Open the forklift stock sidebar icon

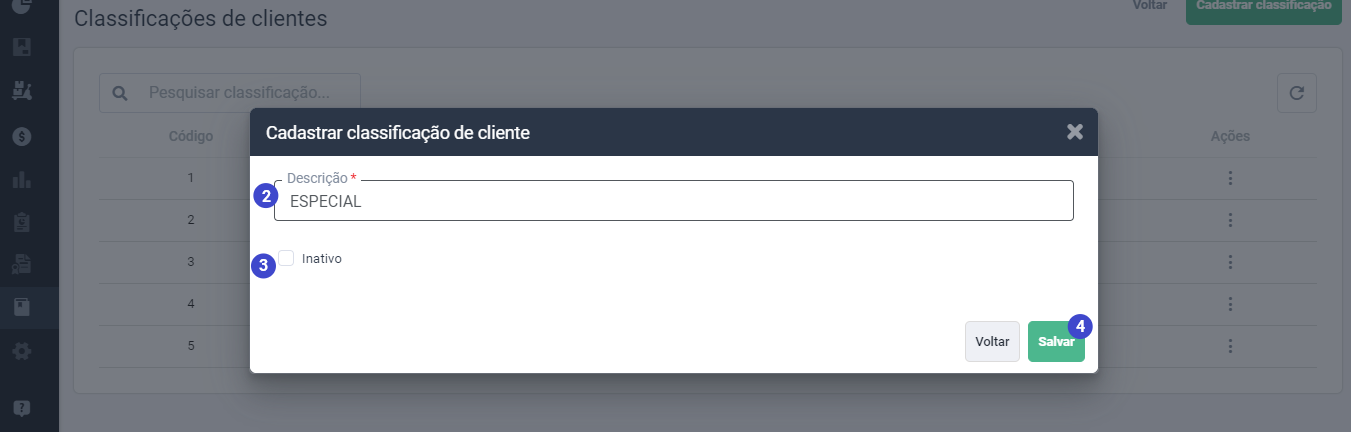coord(22,91)
